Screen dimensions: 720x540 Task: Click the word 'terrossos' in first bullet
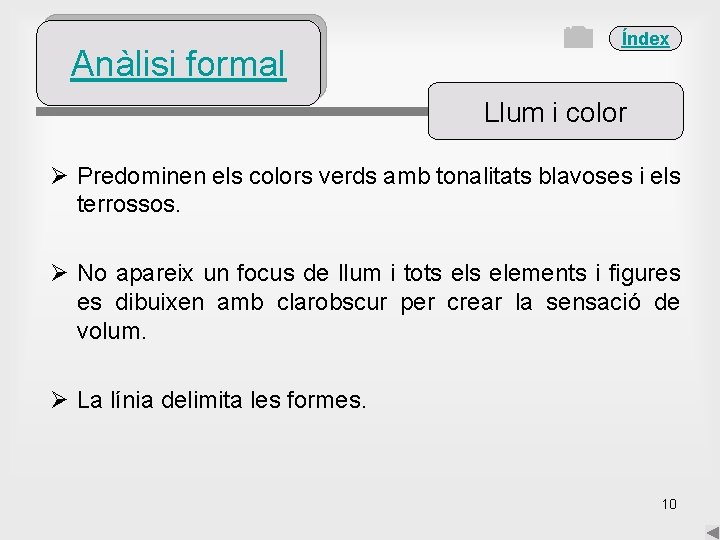(x=126, y=204)
